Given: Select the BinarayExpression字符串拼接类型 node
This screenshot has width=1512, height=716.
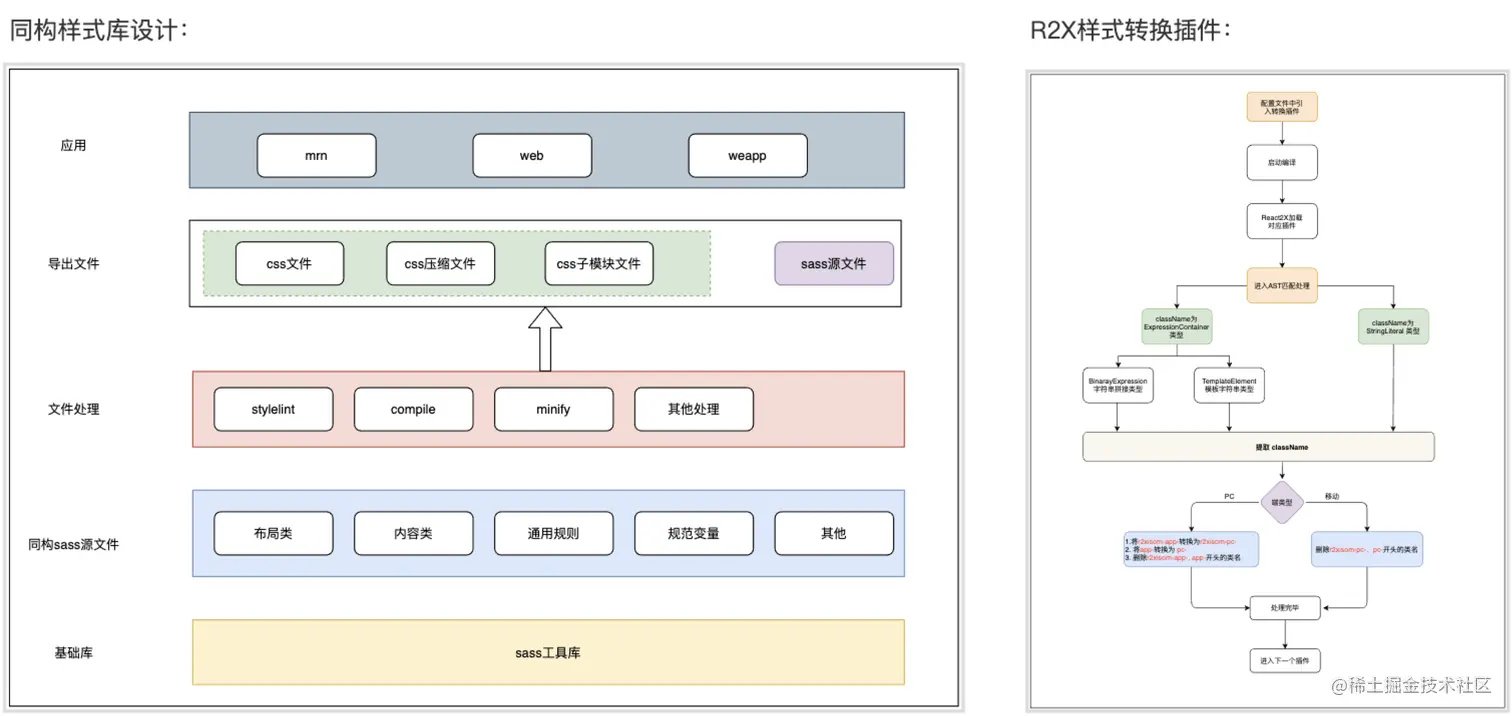Looking at the screenshot, I should [x=1118, y=385].
